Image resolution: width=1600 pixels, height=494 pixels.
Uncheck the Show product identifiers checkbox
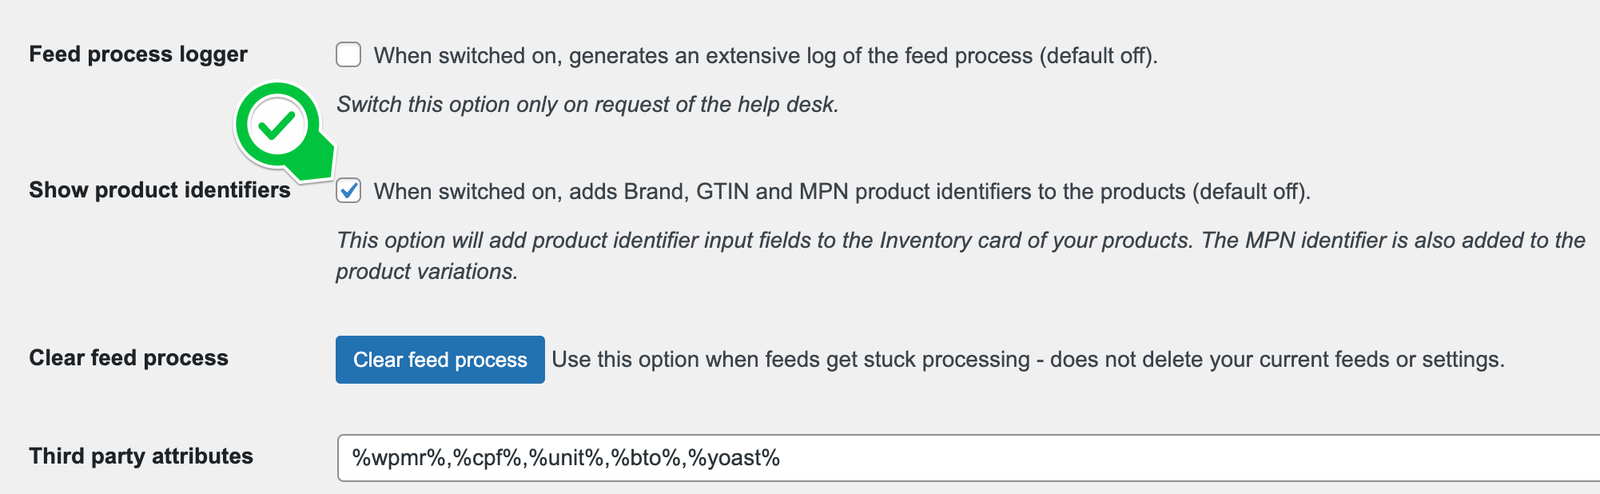tap(348, 190)
